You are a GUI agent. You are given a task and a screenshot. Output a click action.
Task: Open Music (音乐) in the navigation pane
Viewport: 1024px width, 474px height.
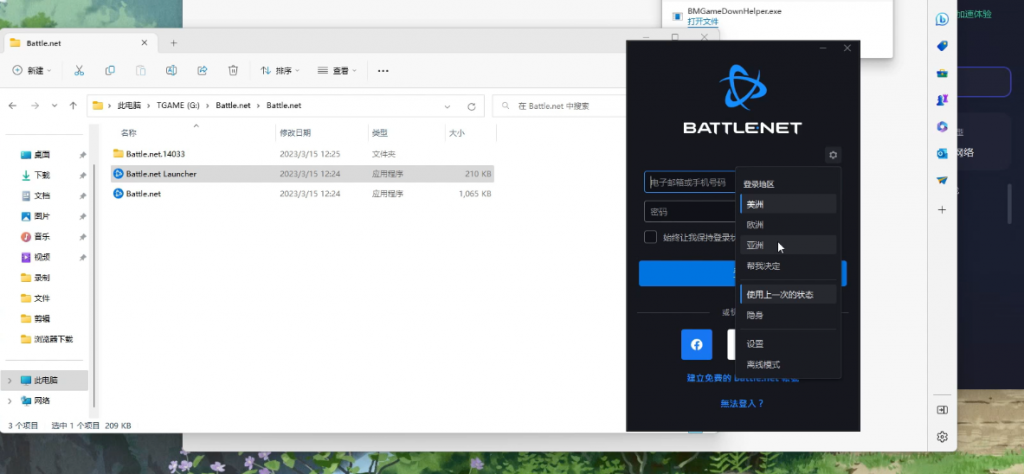click(42, 236)
